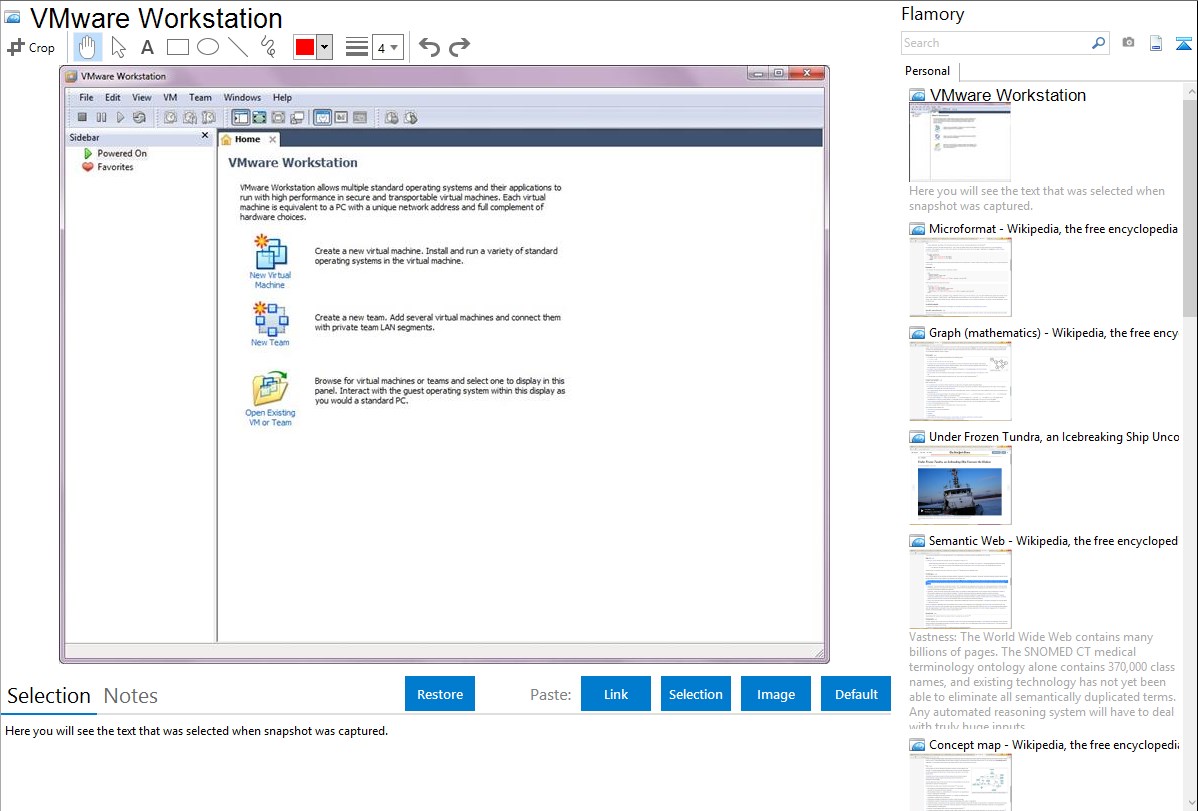Open the Windows menu in VMware
This screenshot has width=1198, height=811.
tap(242, 98)
